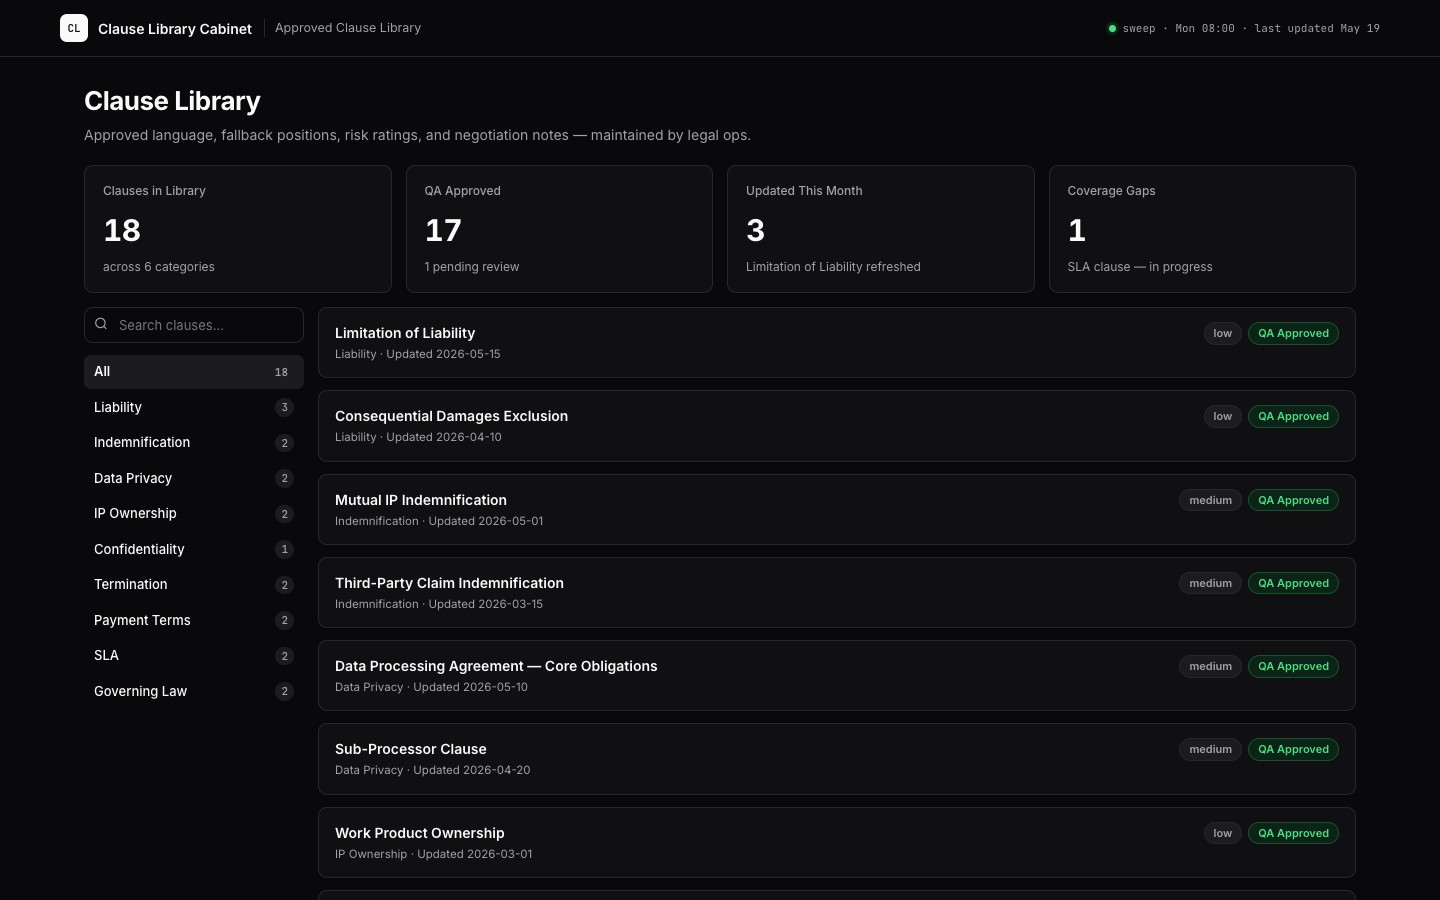
Task: Open the Mutual IP Indemnification clause
Action: [836, 509]
